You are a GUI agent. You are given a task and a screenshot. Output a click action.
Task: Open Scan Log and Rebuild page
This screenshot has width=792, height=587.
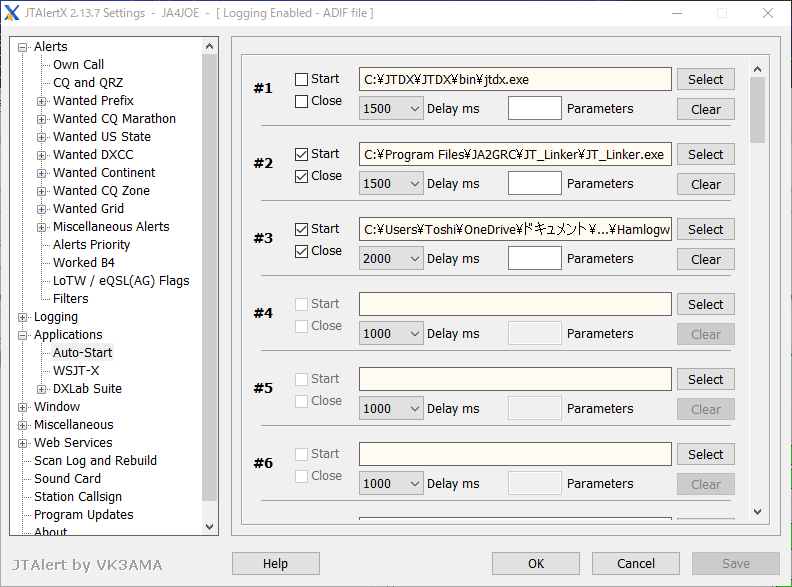point(95,461)
